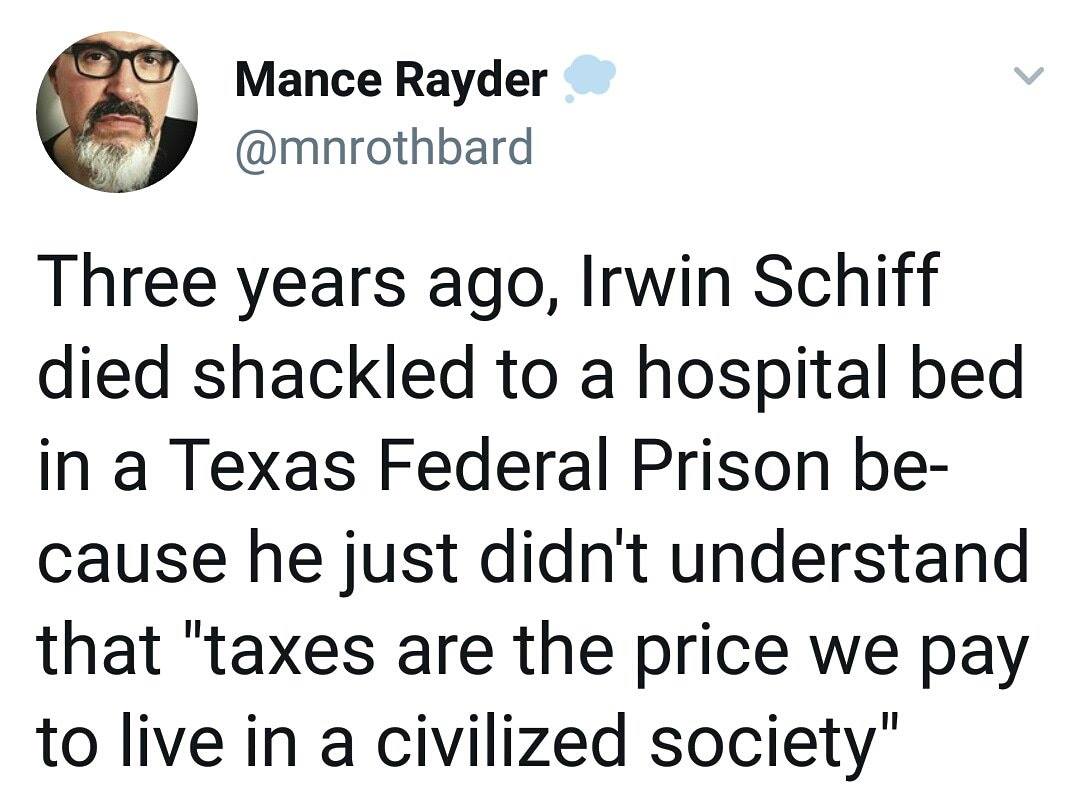
Task: Click the cloud badge beside the name
Action: [587, 79]
